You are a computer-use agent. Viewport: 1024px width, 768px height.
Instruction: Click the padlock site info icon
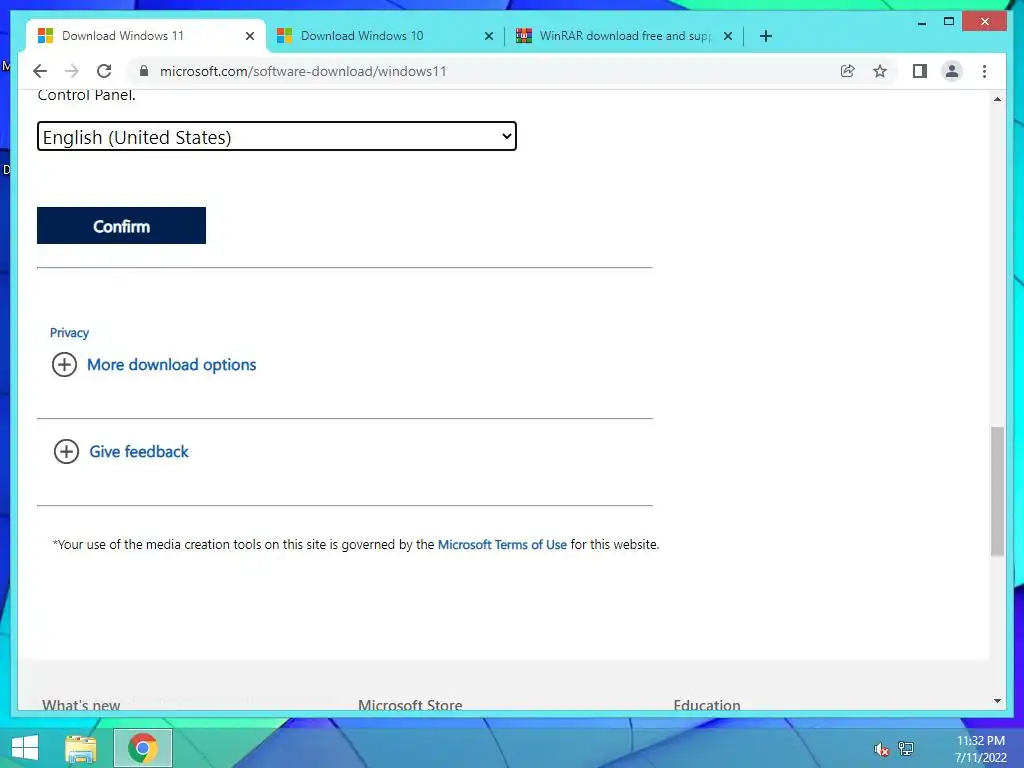click(x=144, y=71)
